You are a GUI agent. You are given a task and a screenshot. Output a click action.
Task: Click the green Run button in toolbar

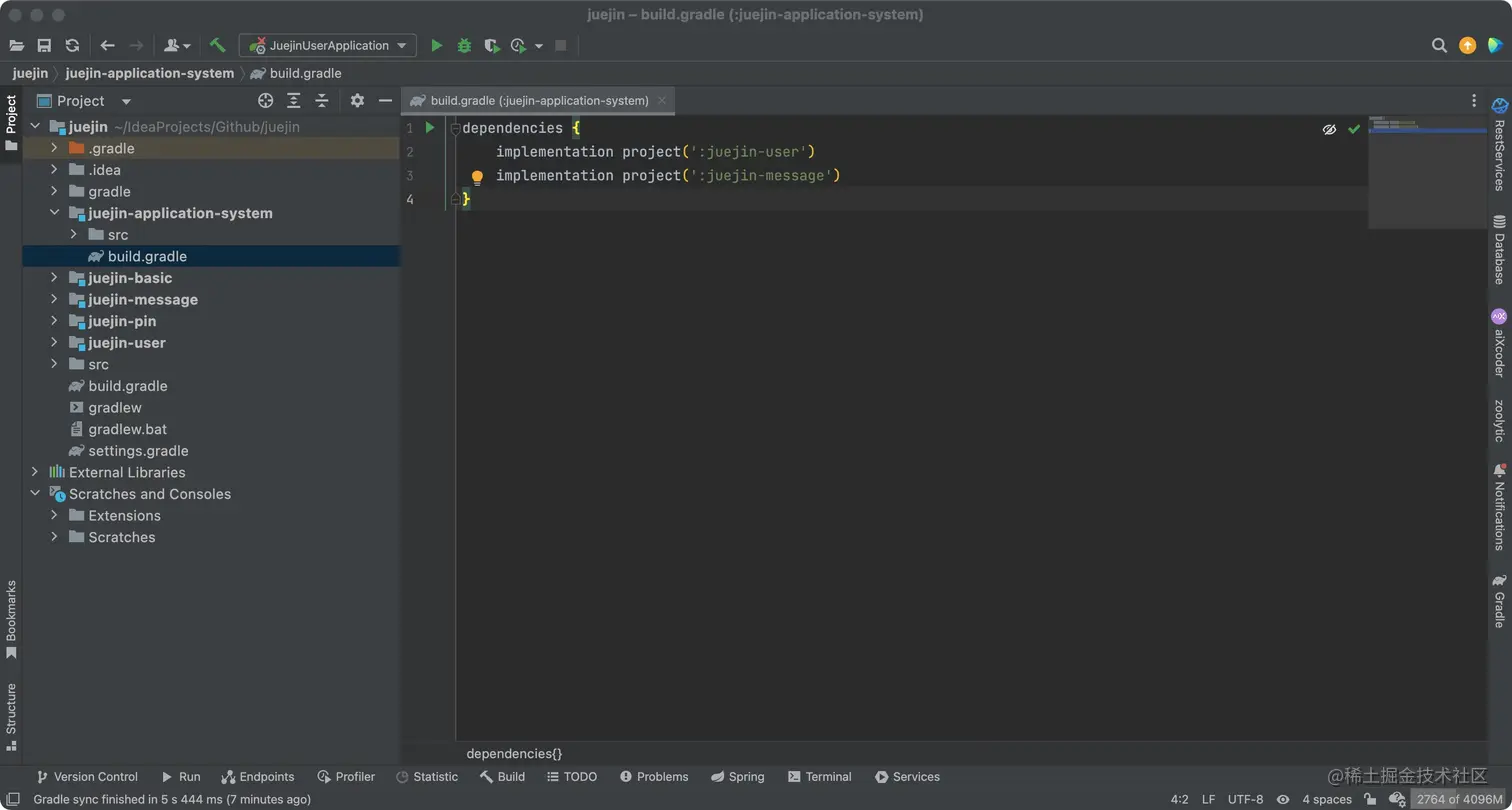[x=436, y=45]
